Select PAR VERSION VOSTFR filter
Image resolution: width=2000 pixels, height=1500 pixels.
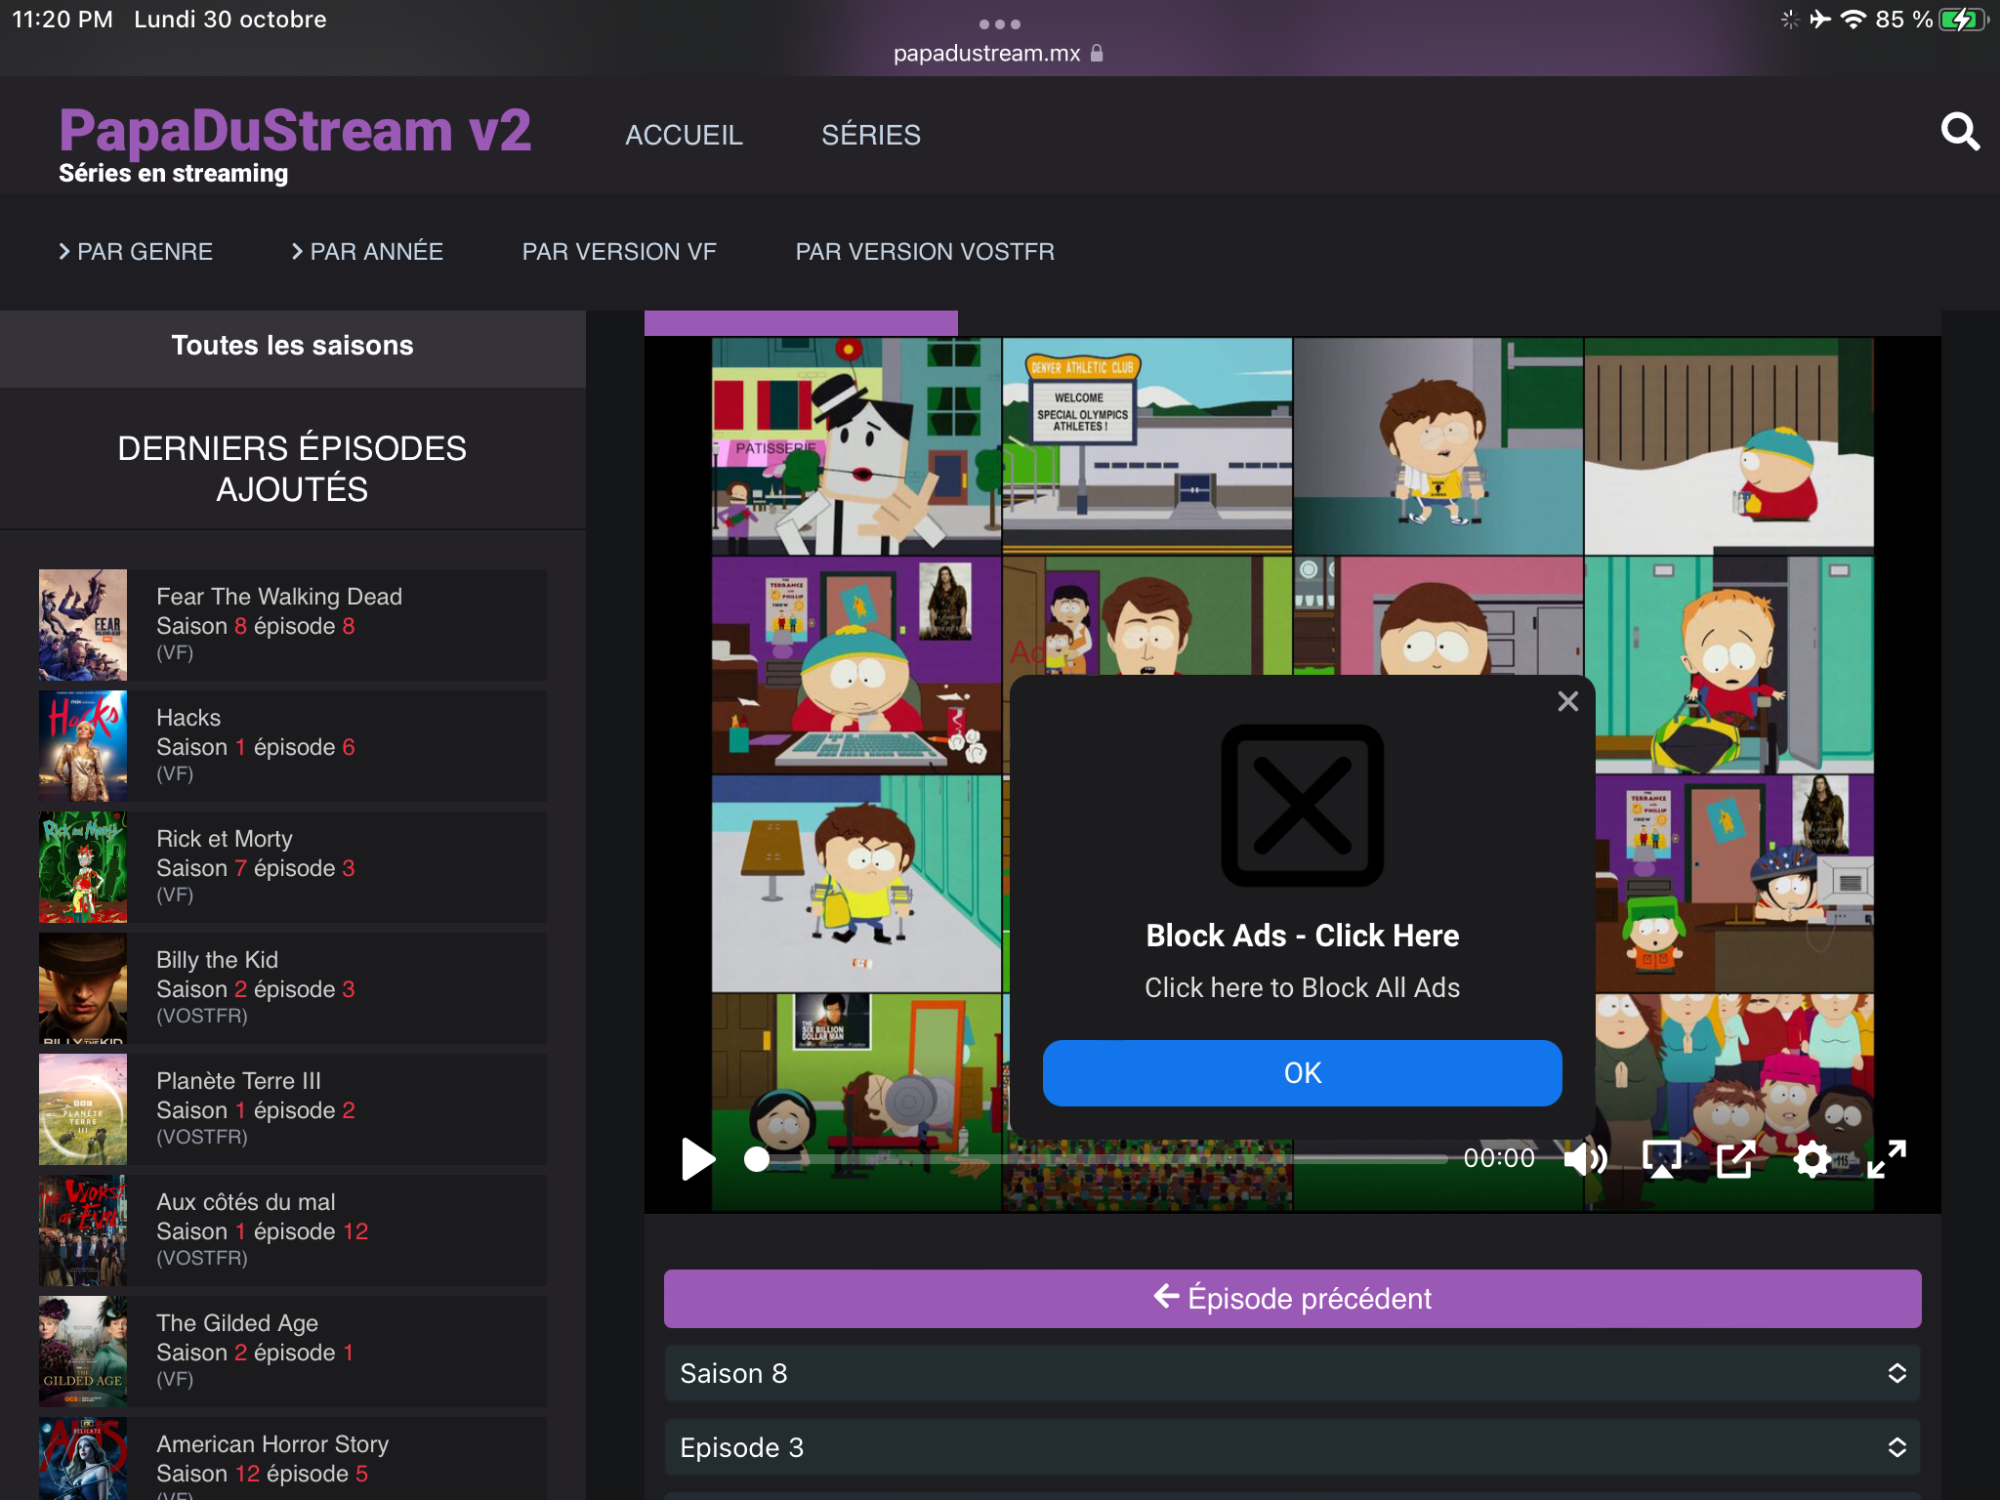pos(924,251)
